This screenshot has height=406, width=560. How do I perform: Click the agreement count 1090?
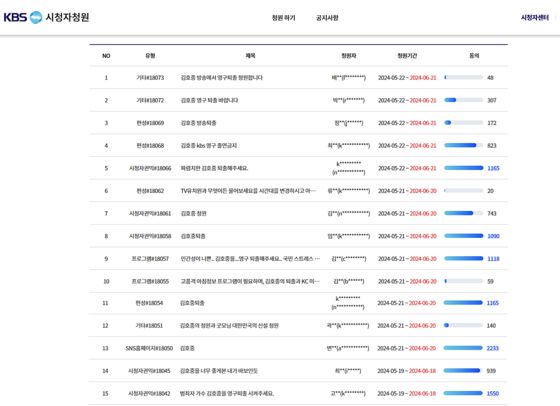coord(494,236)
